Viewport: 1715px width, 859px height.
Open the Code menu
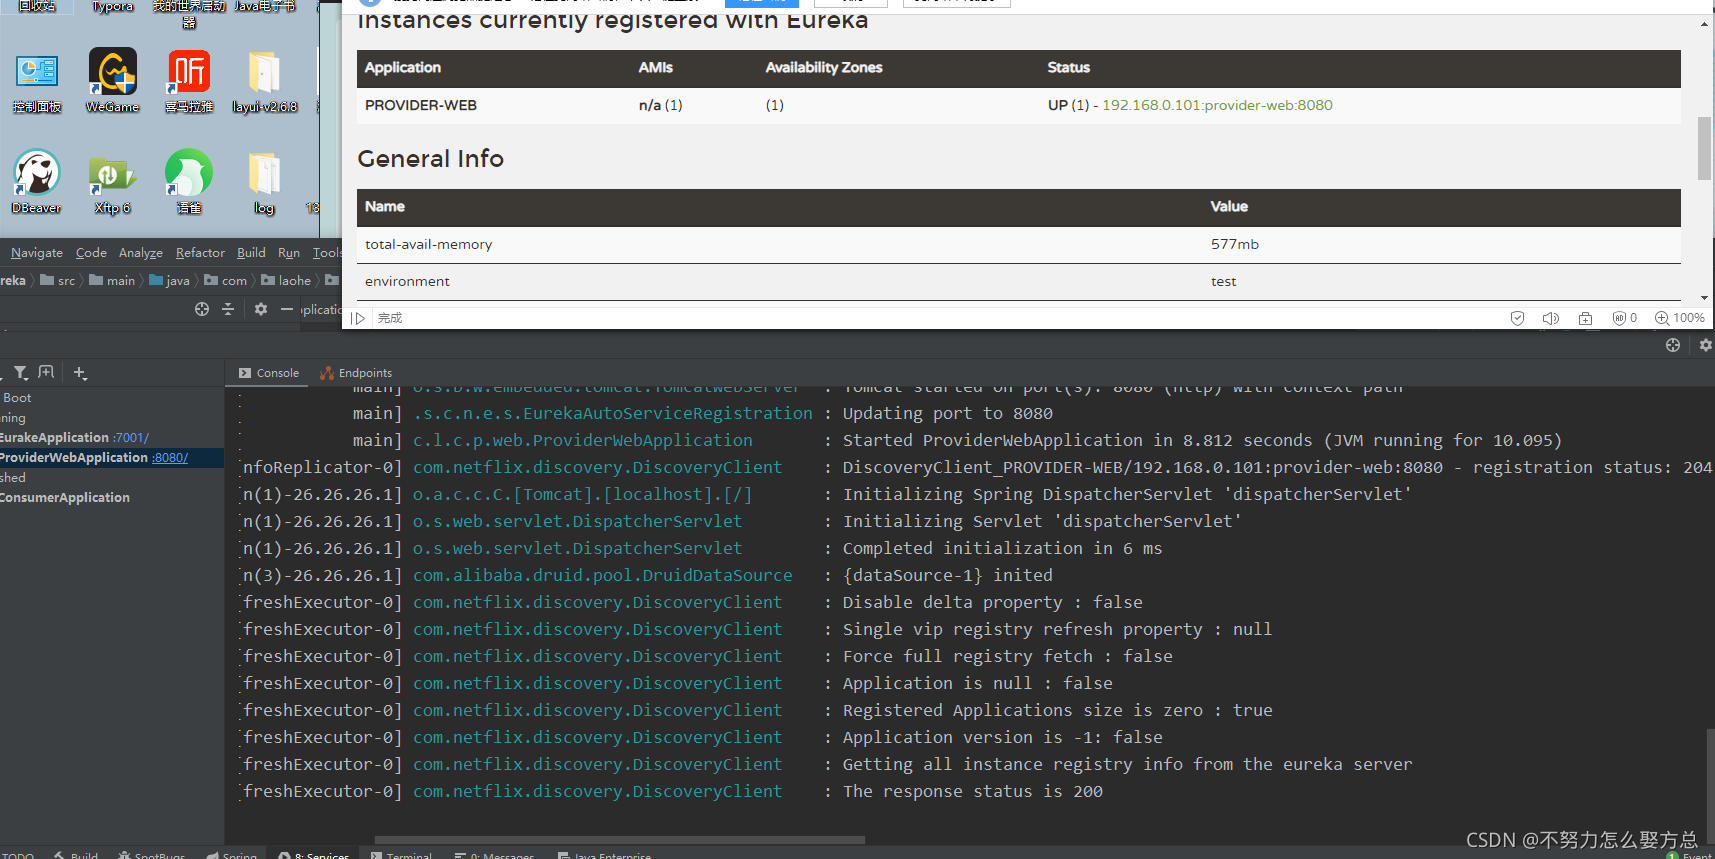91,253
